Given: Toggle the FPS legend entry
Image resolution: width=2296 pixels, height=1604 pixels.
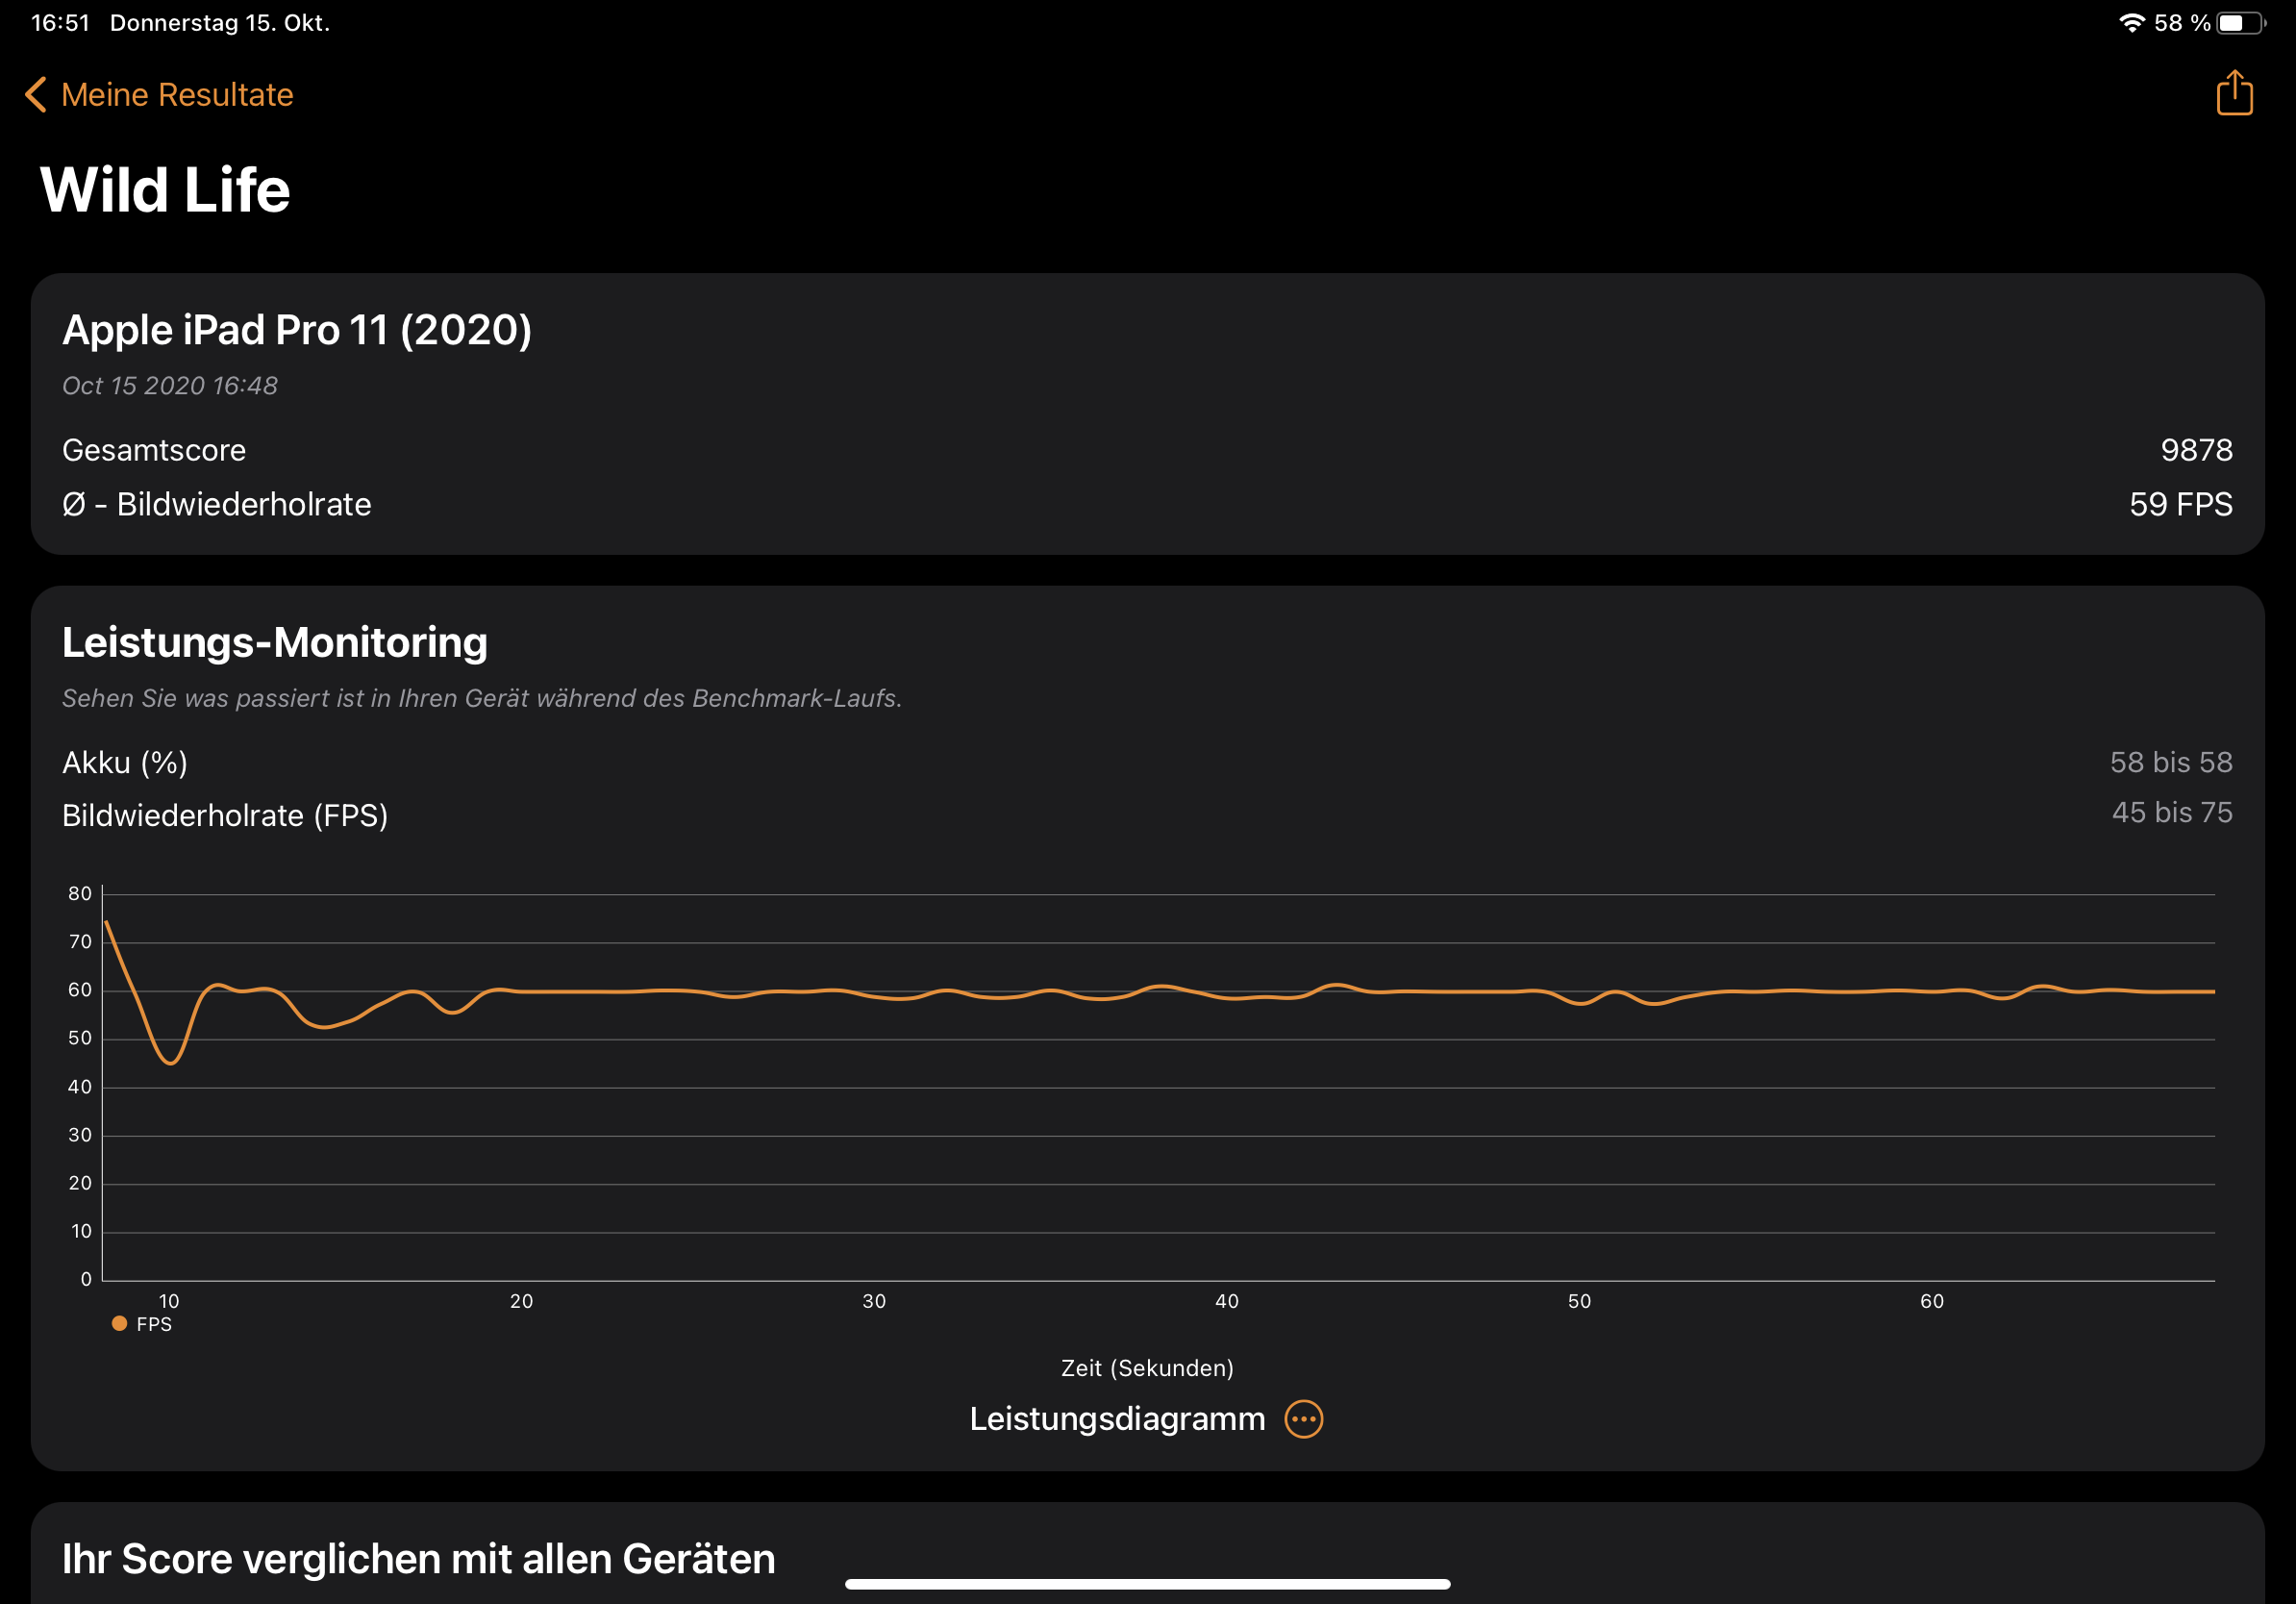Looking at the screenshot, I should click(153, 1324).
